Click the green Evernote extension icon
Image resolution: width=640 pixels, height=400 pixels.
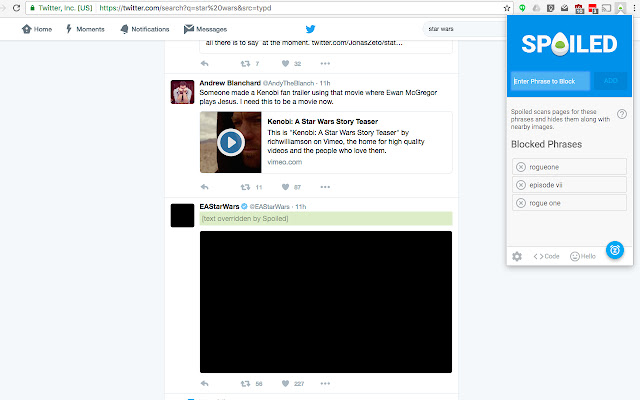pos(522,8)
